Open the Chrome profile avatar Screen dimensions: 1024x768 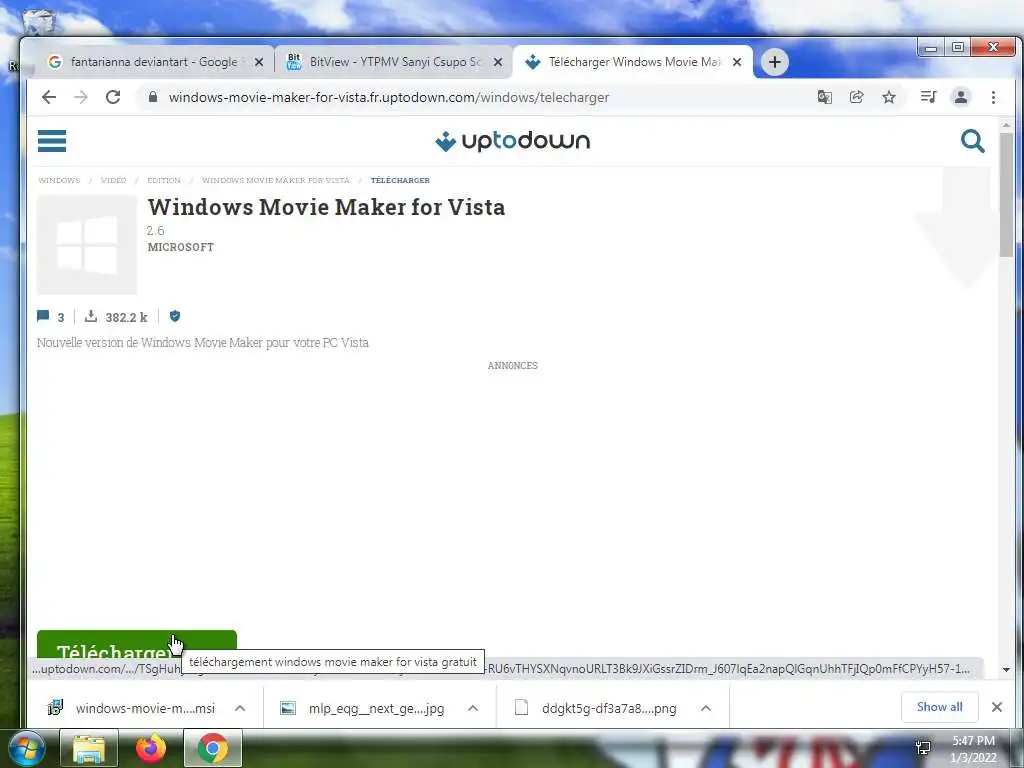tap(961, 97)
